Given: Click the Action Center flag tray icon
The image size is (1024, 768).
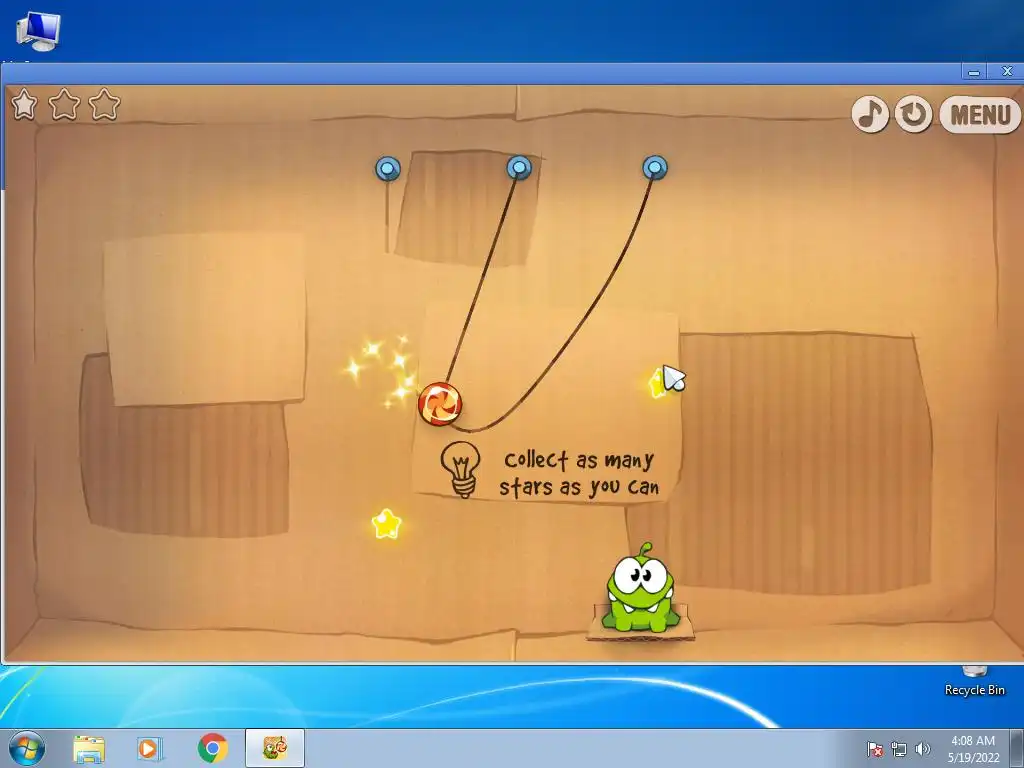Looking at the screenshot, I should 875,749.
